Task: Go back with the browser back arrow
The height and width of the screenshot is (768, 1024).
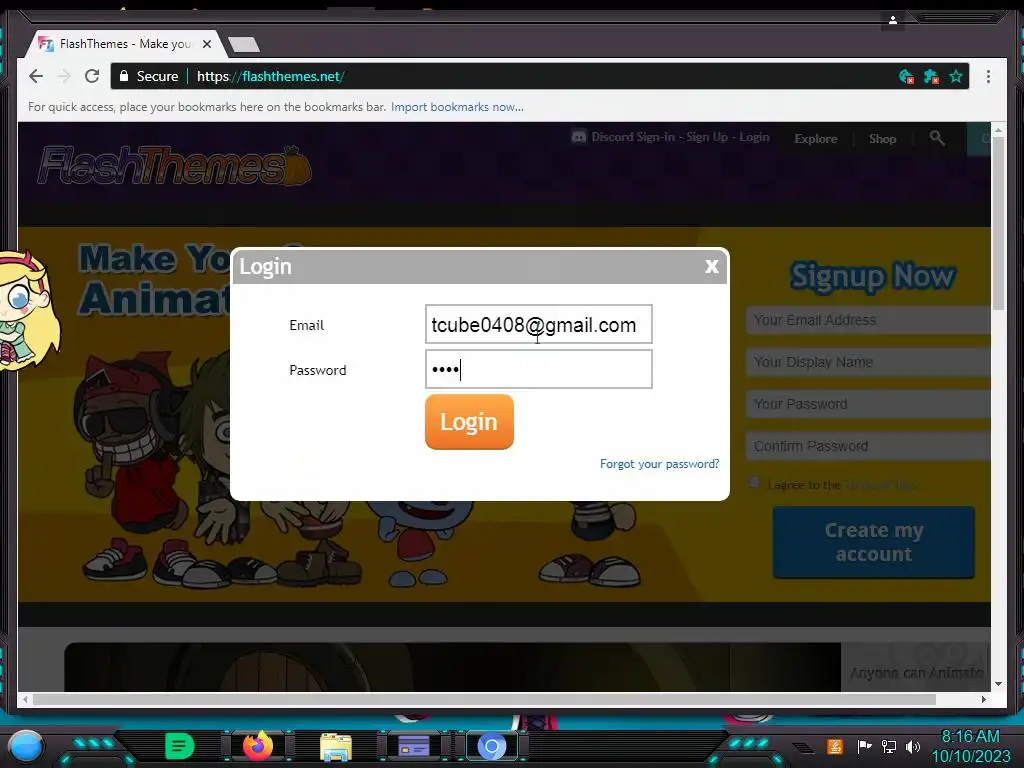Action: click(36, 76)
